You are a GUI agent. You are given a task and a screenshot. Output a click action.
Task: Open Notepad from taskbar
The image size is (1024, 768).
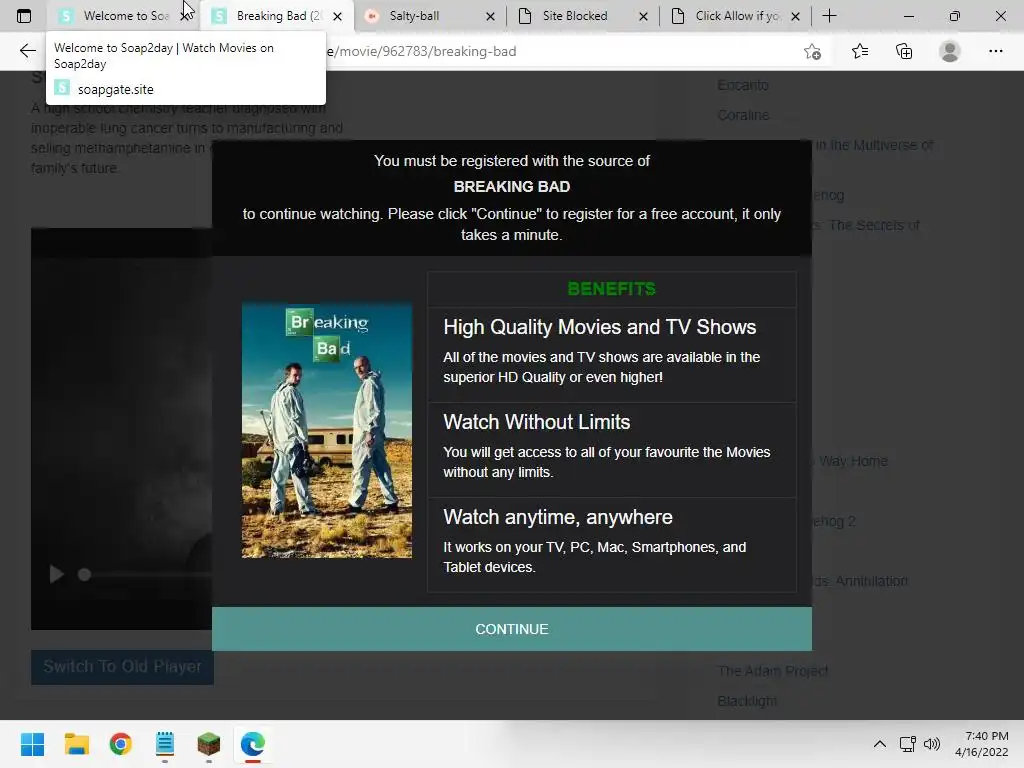165,744
